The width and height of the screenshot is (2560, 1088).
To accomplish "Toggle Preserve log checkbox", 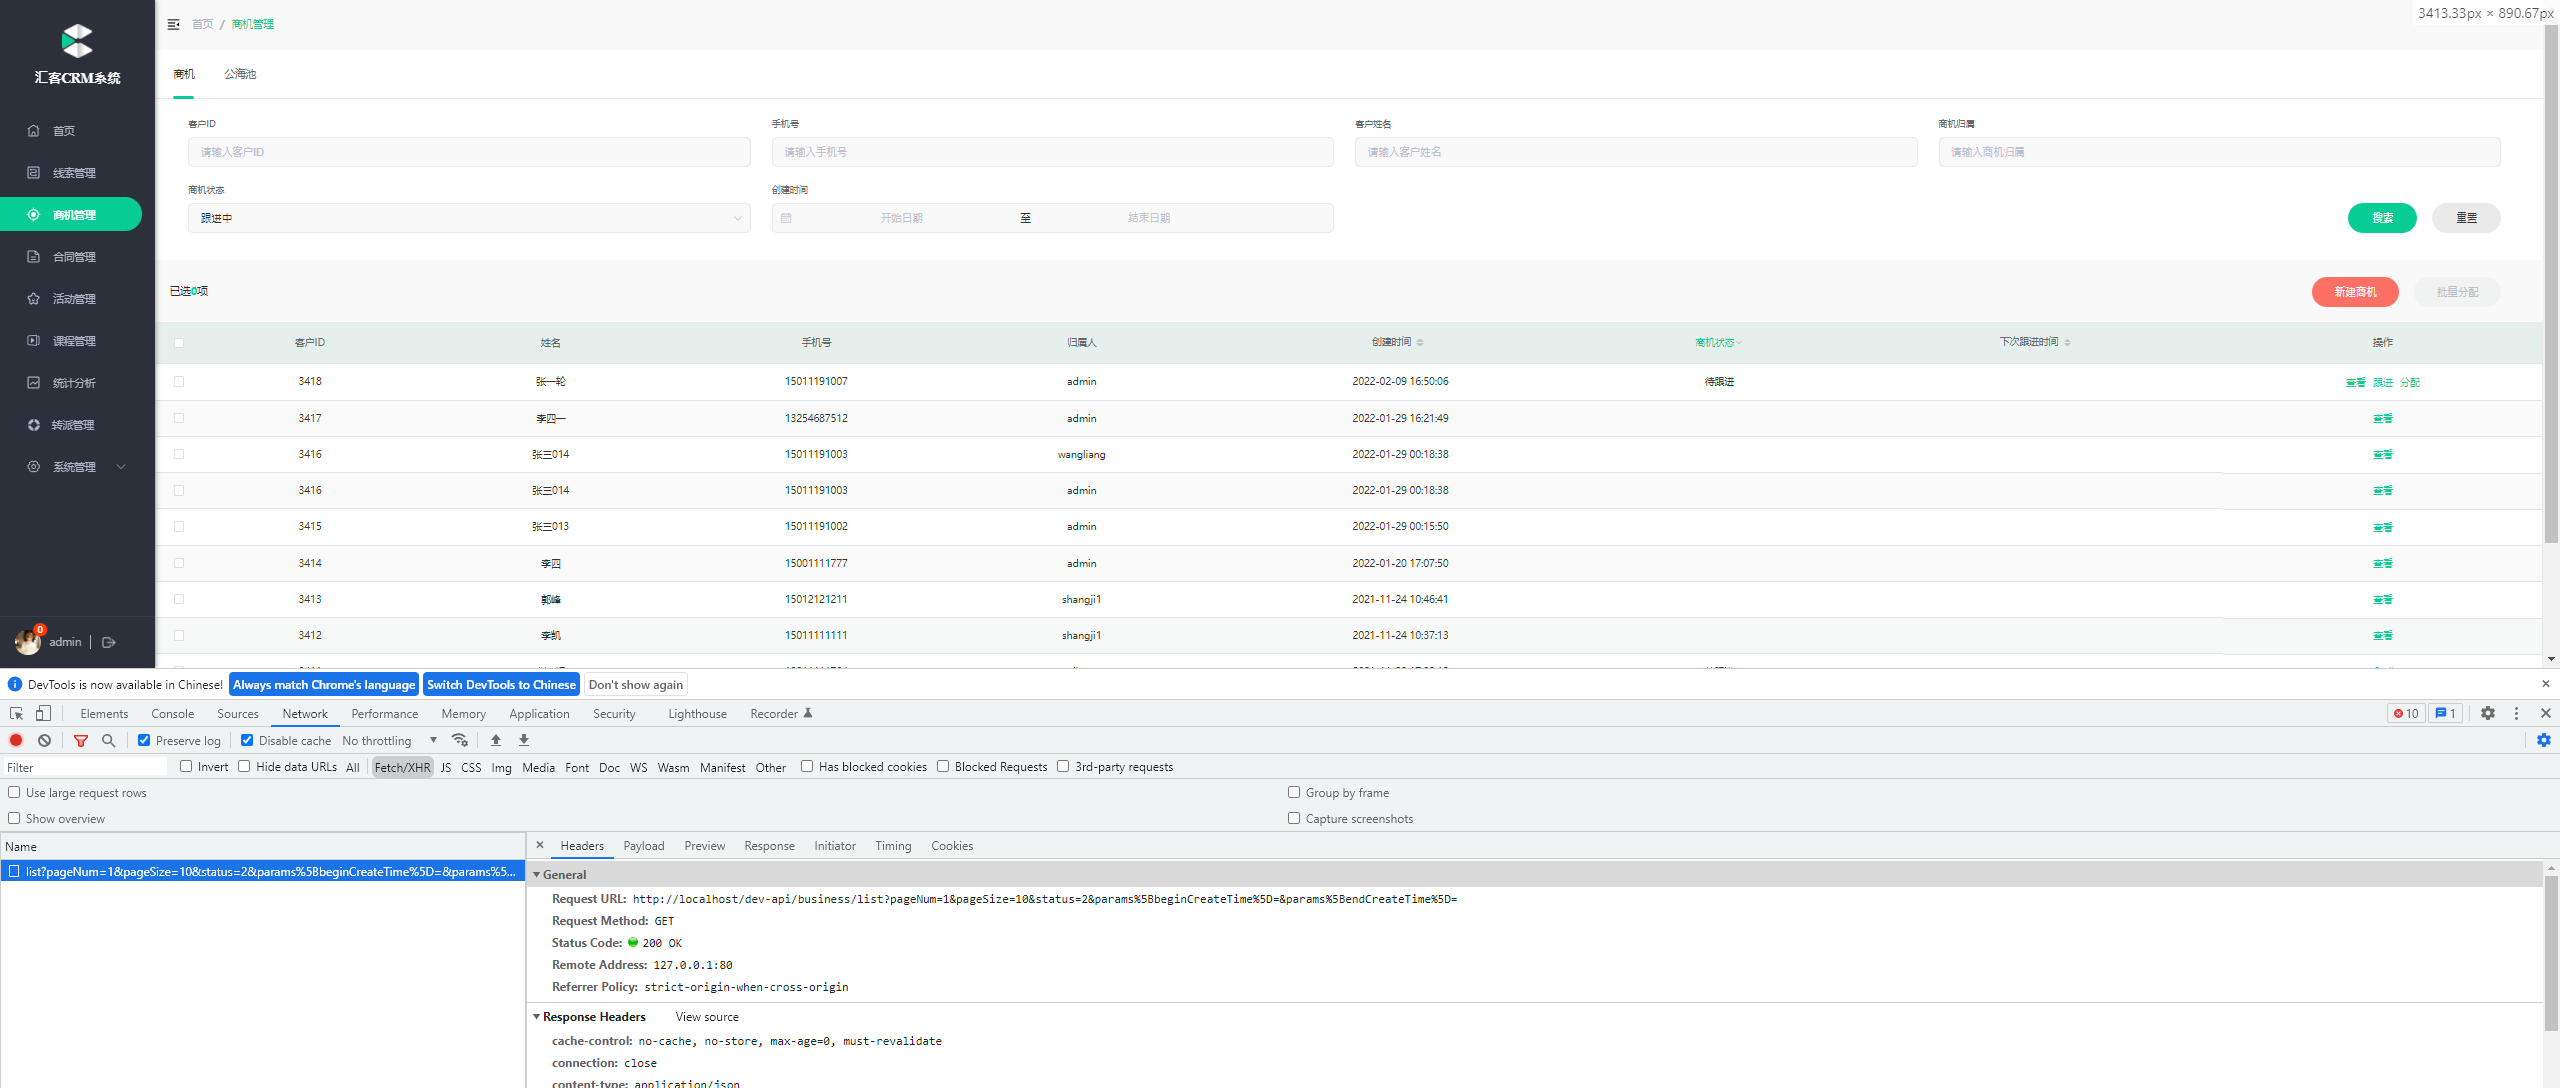I will click(x=144, y=740).
